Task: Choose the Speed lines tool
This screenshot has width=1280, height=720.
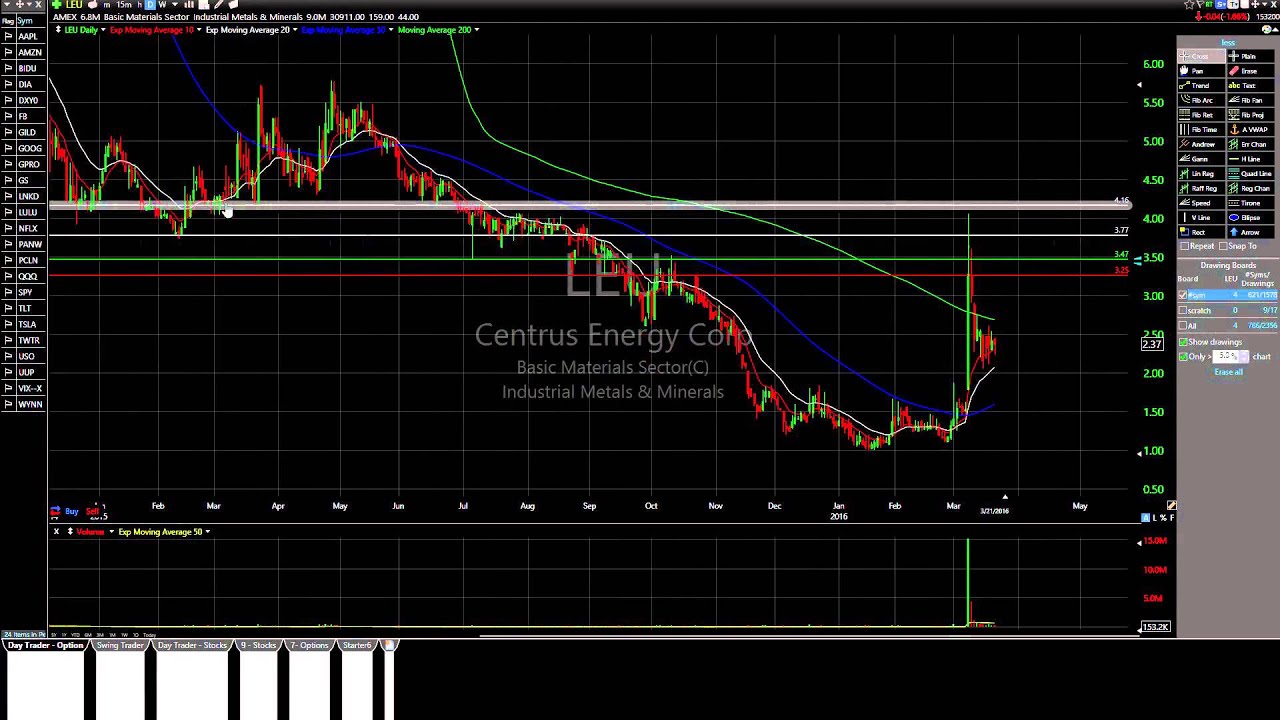Action: [x=1203, y=203]
